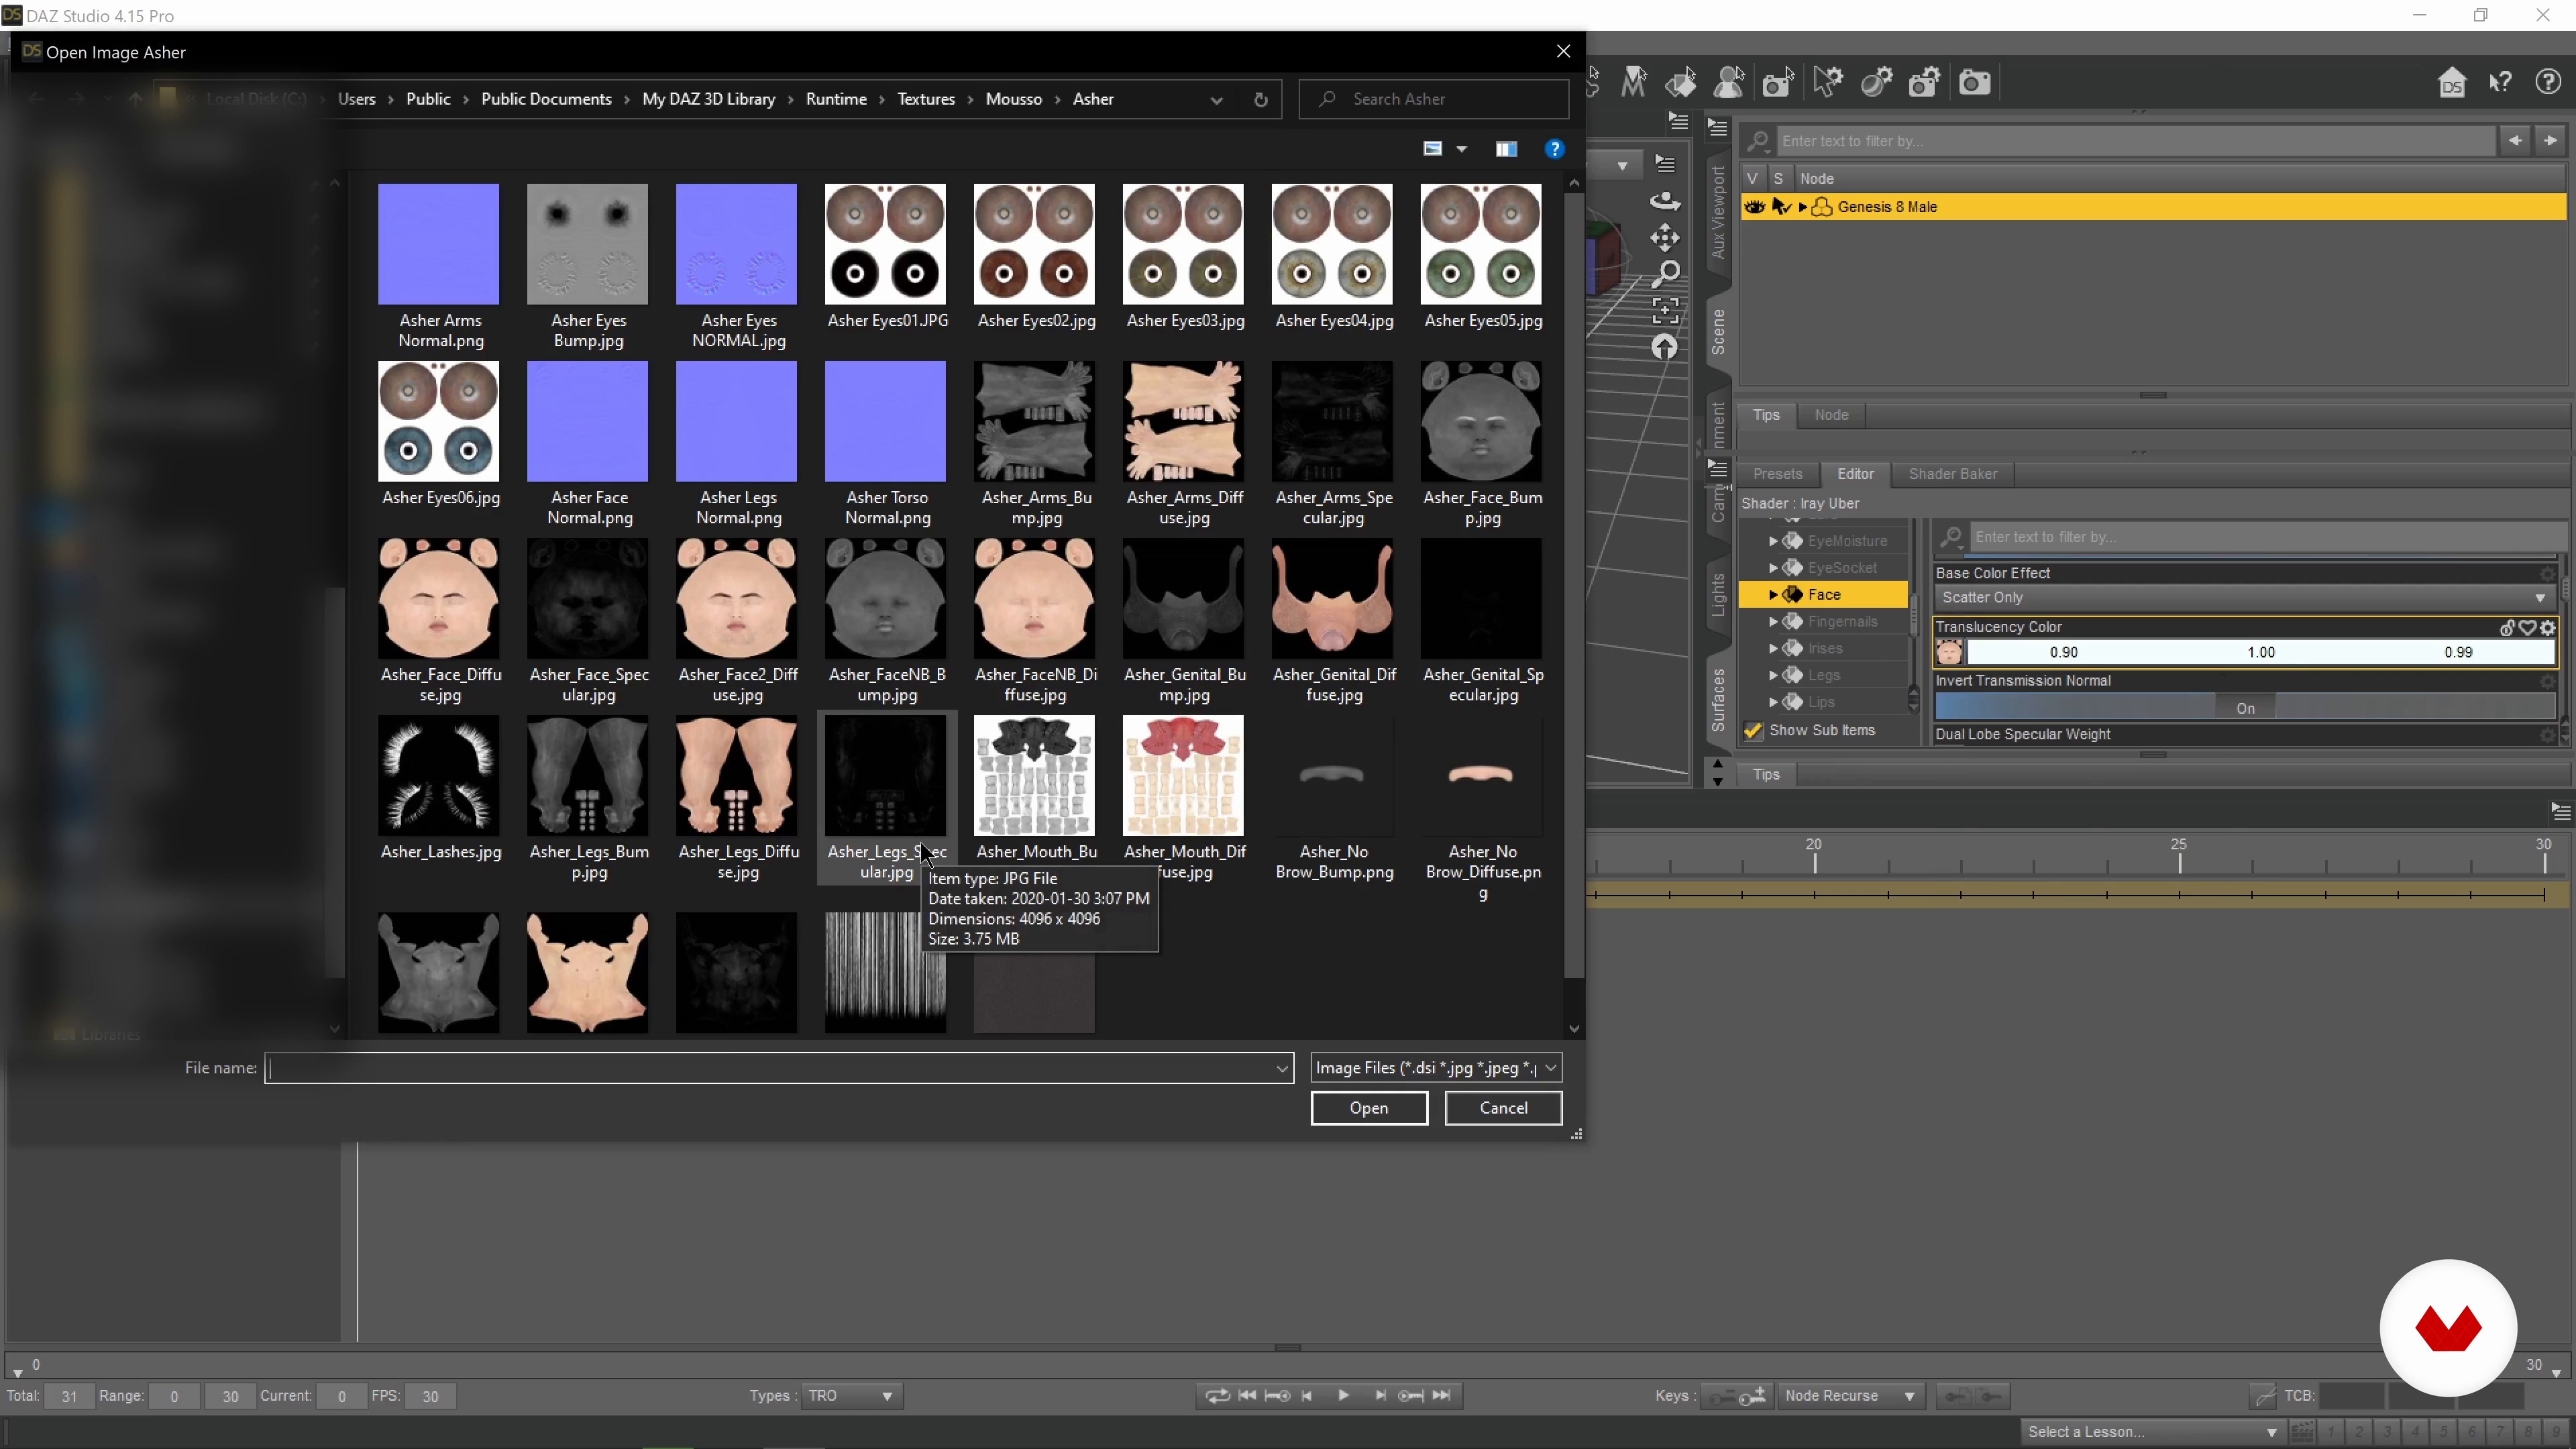Click the Search Asher field

pos(1434,99)
